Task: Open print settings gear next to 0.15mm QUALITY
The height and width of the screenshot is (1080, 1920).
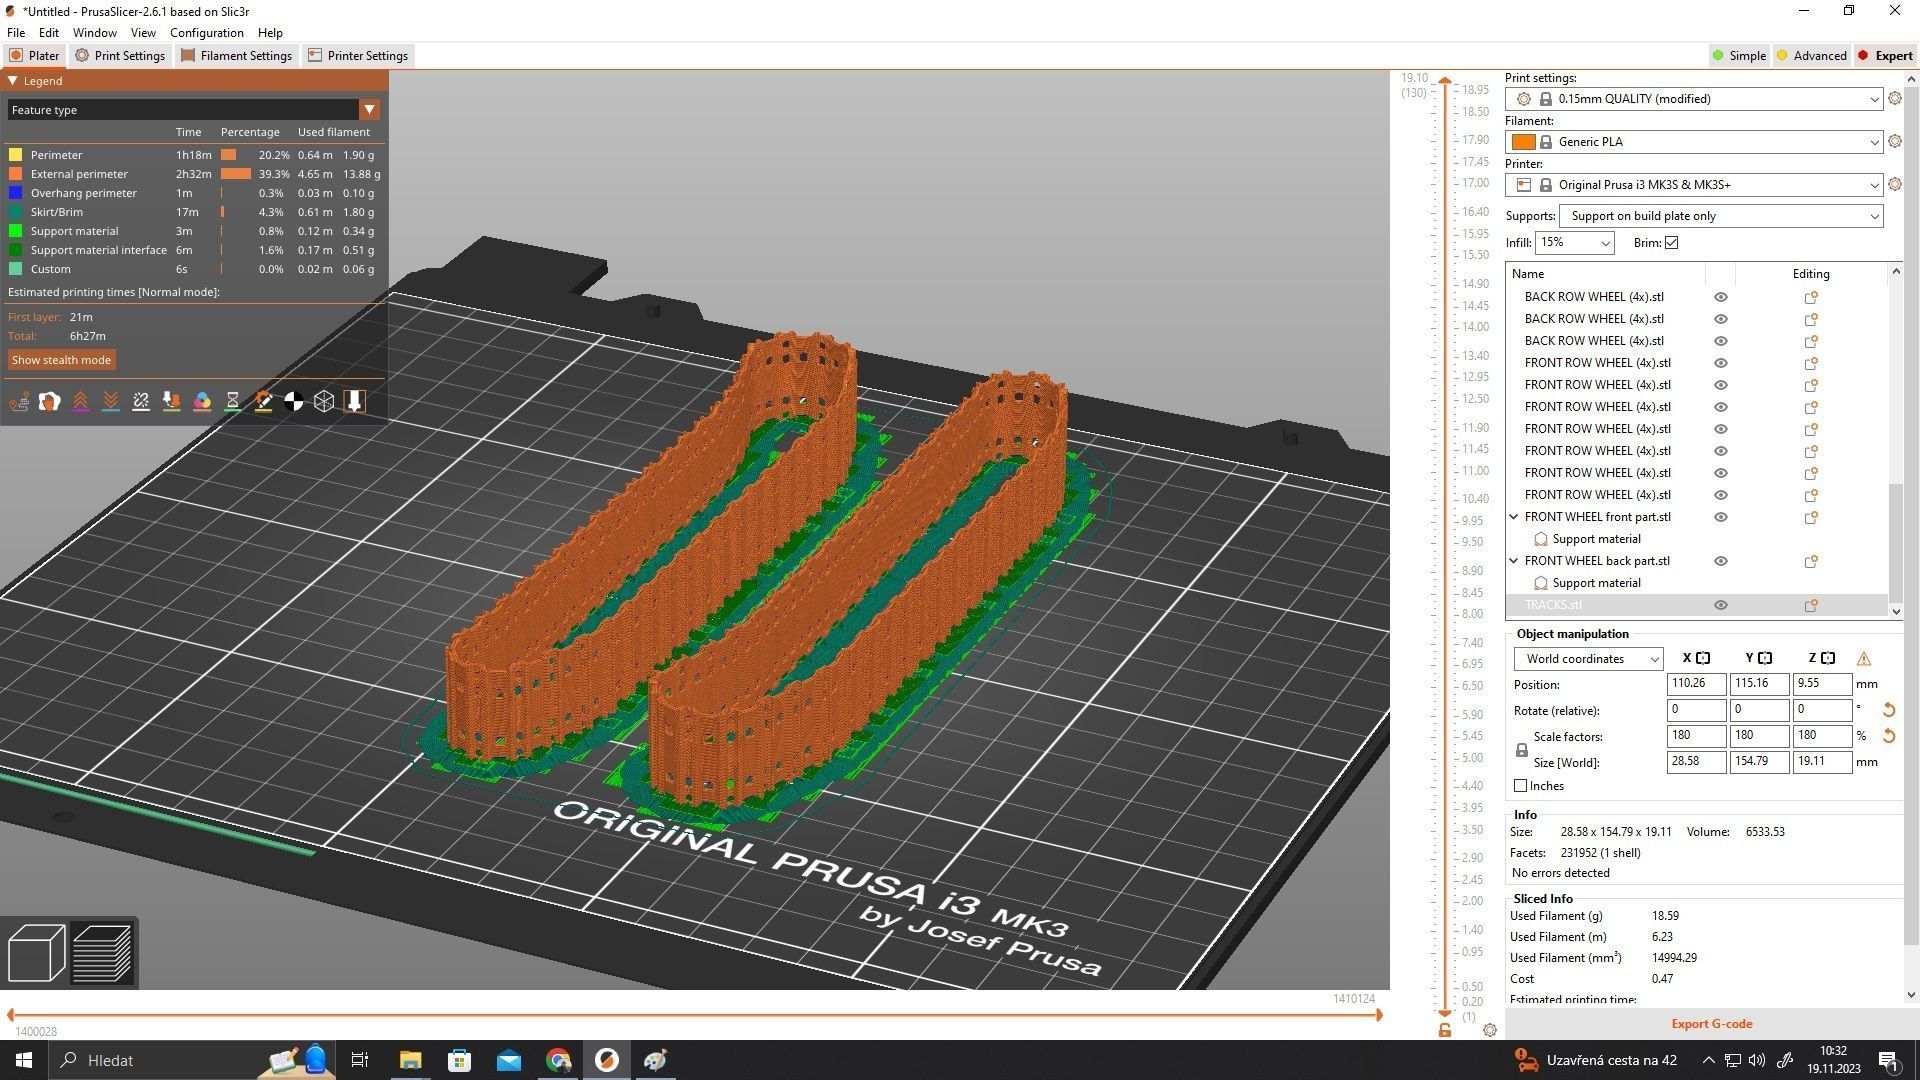Action: (x=1894, y=99)
